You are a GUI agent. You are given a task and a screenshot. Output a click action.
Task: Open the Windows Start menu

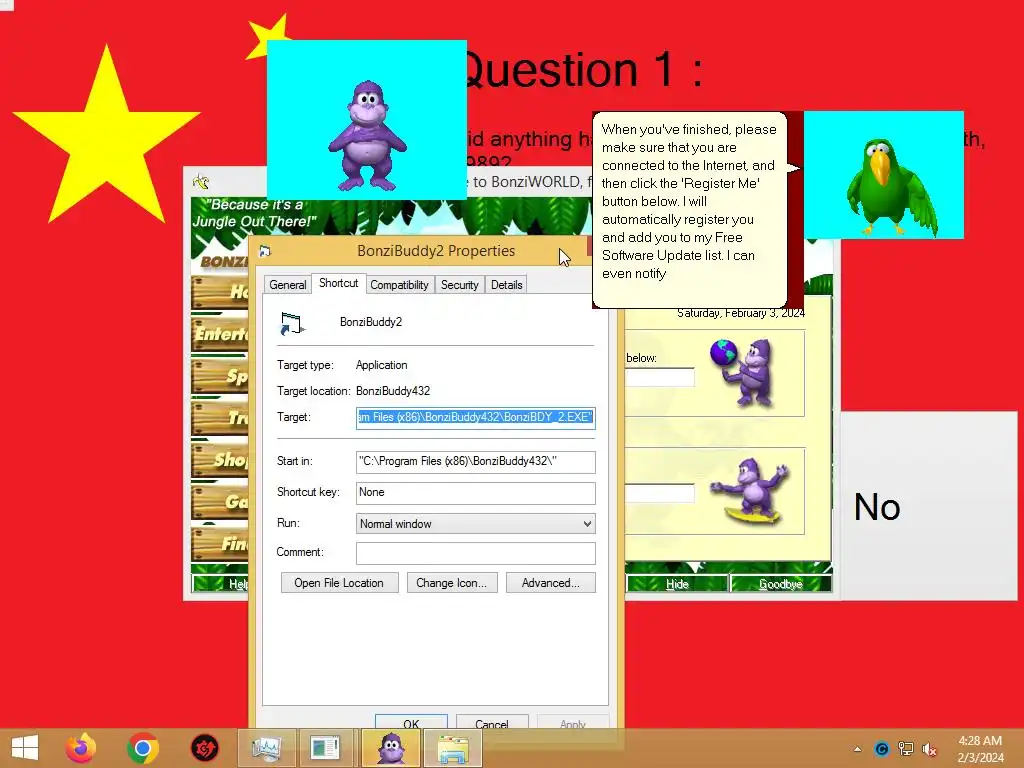pos(25,748)
